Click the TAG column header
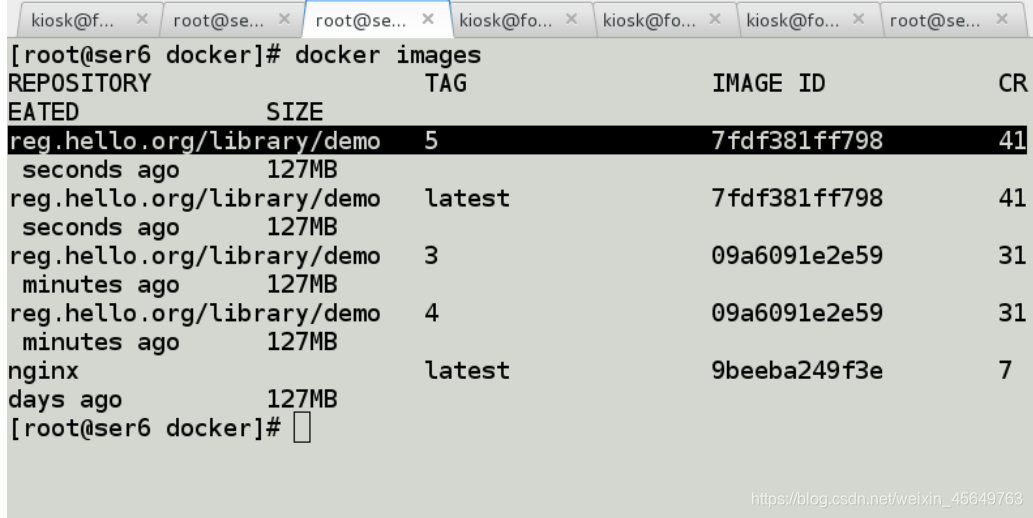The height and width of the screenshot is (518, 1033). pyautogui.click(x=445, y=84)
